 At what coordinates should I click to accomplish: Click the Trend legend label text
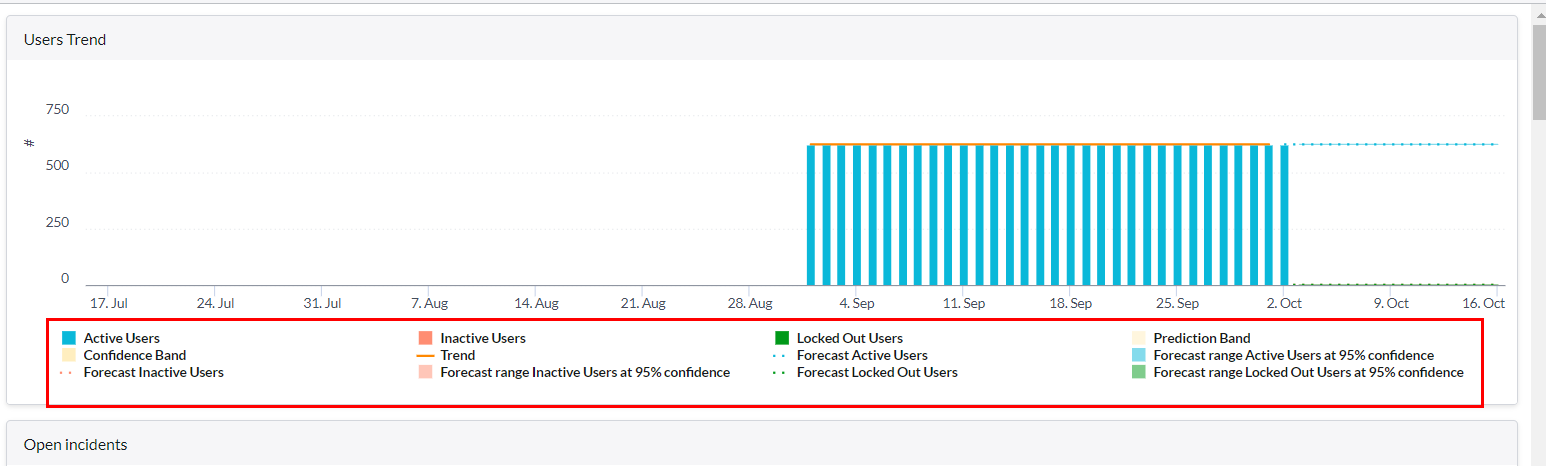[458, 355]
